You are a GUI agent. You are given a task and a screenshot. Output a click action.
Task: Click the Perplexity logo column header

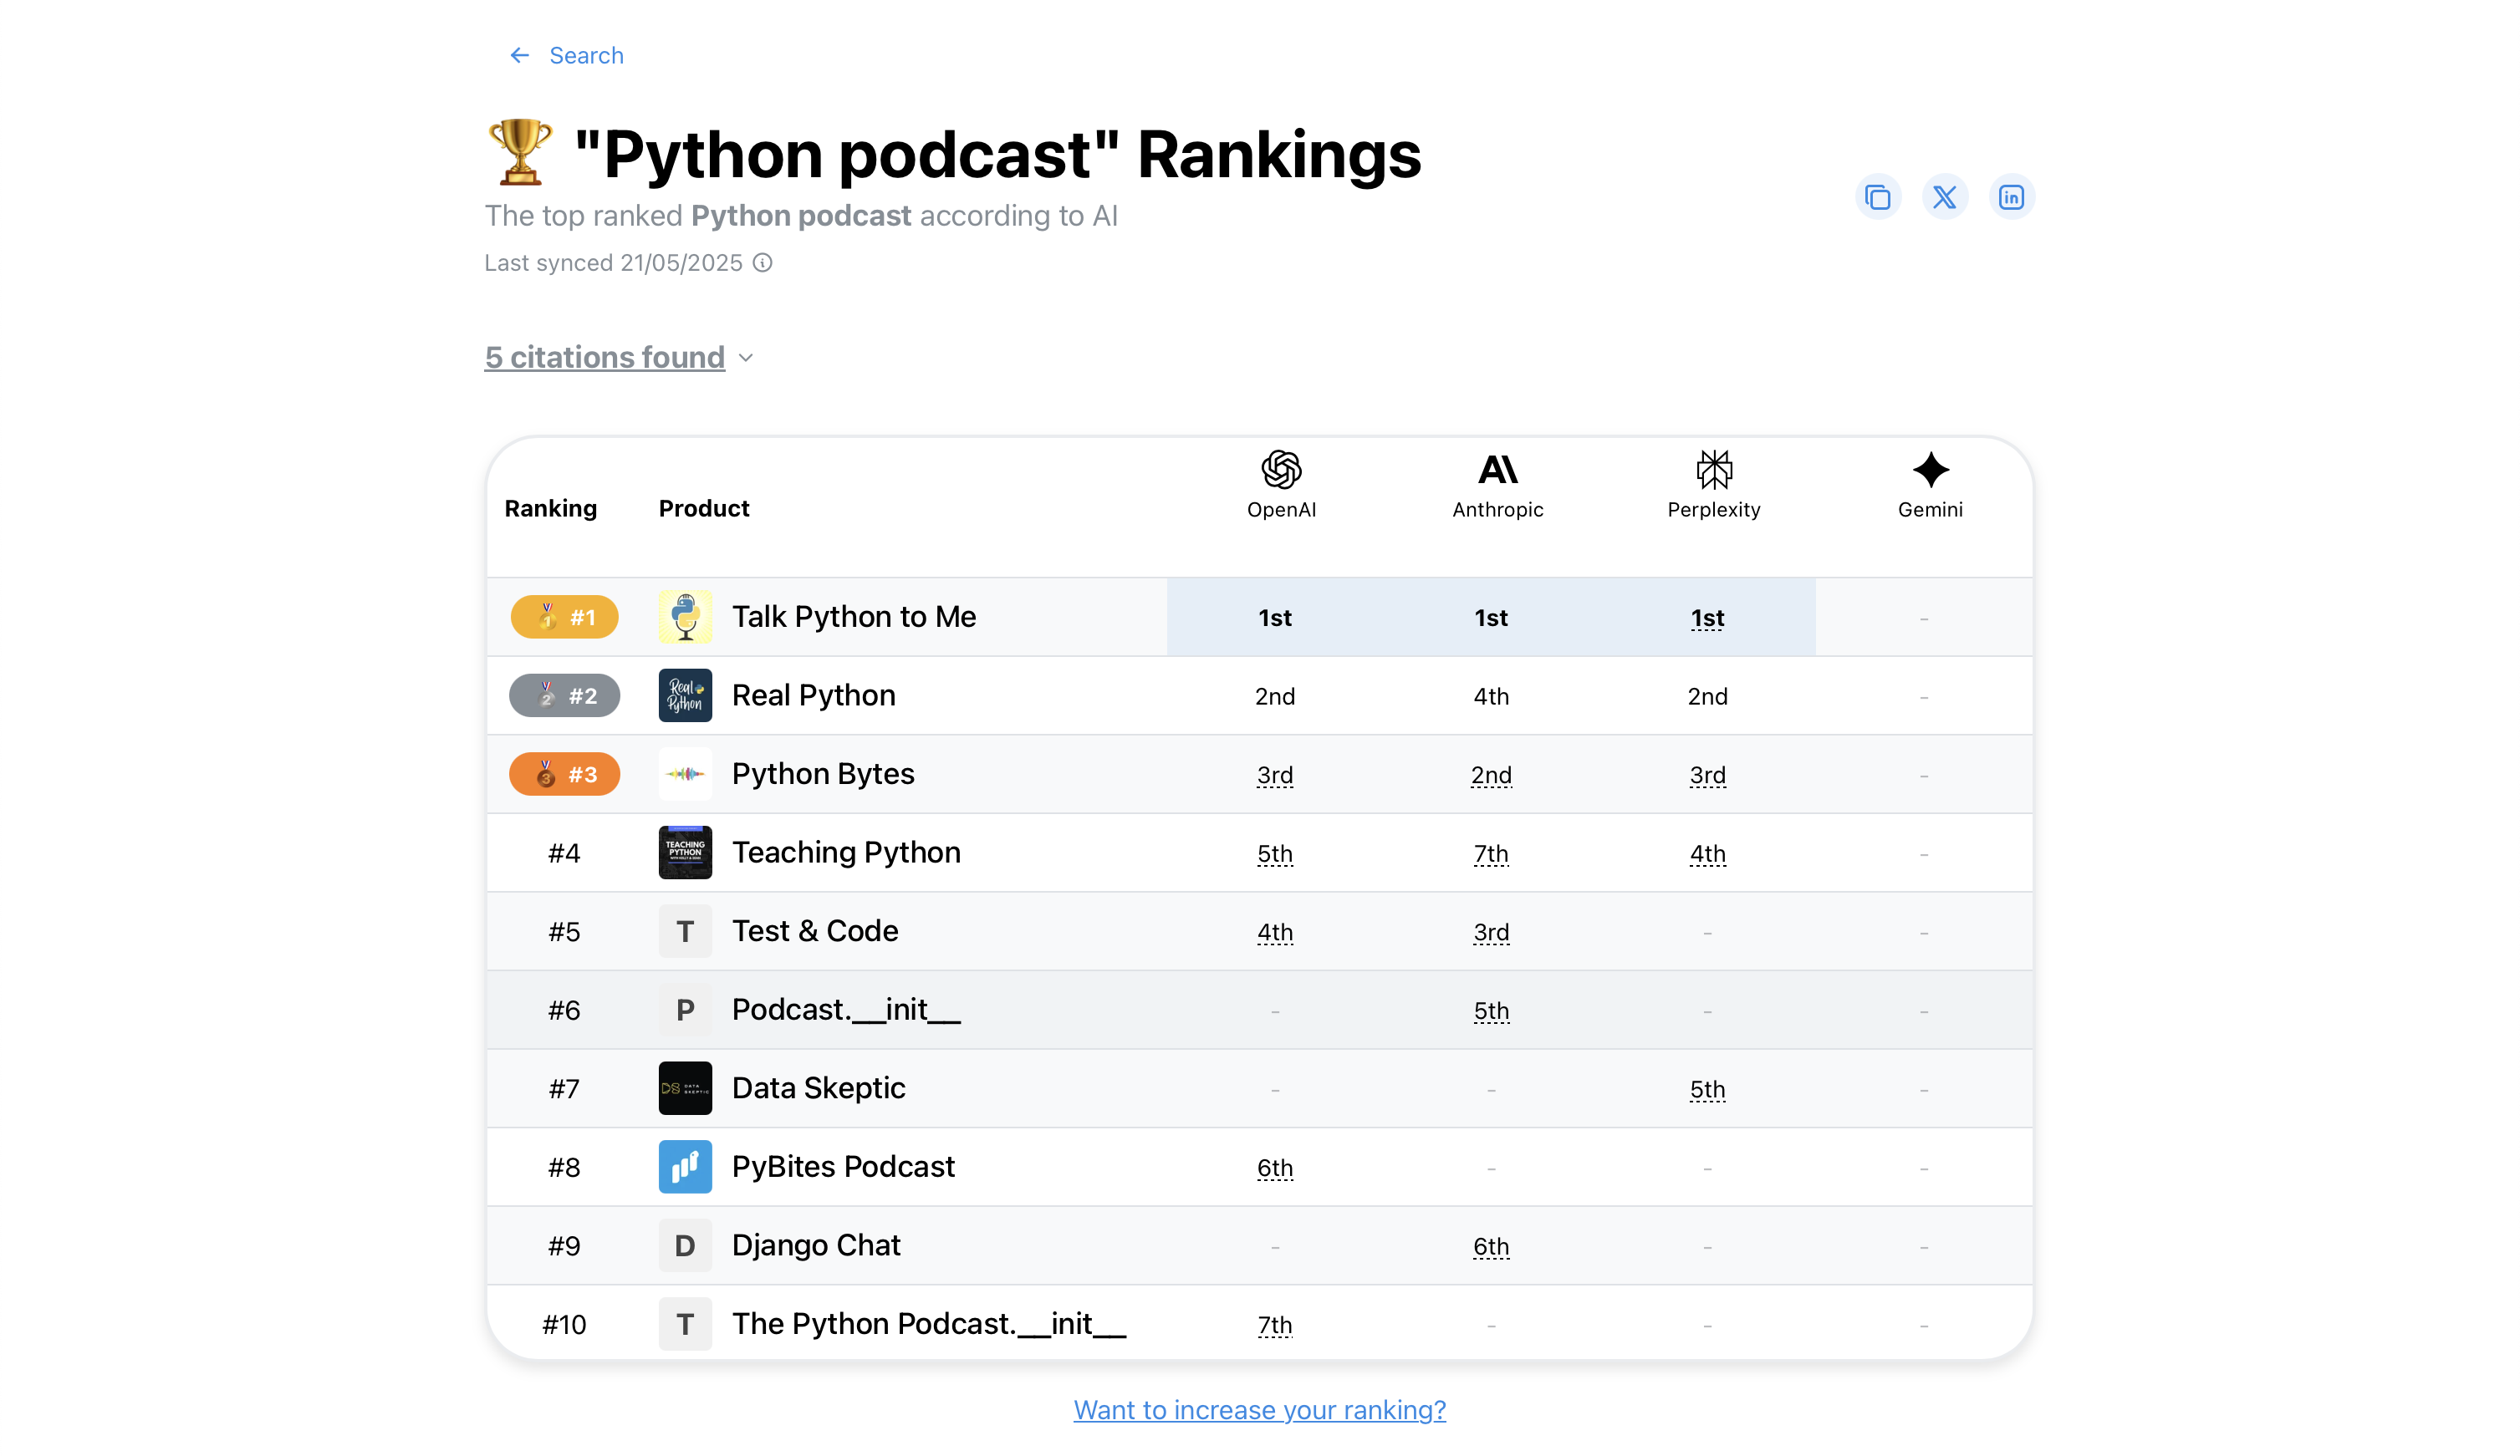point(1714,468)
